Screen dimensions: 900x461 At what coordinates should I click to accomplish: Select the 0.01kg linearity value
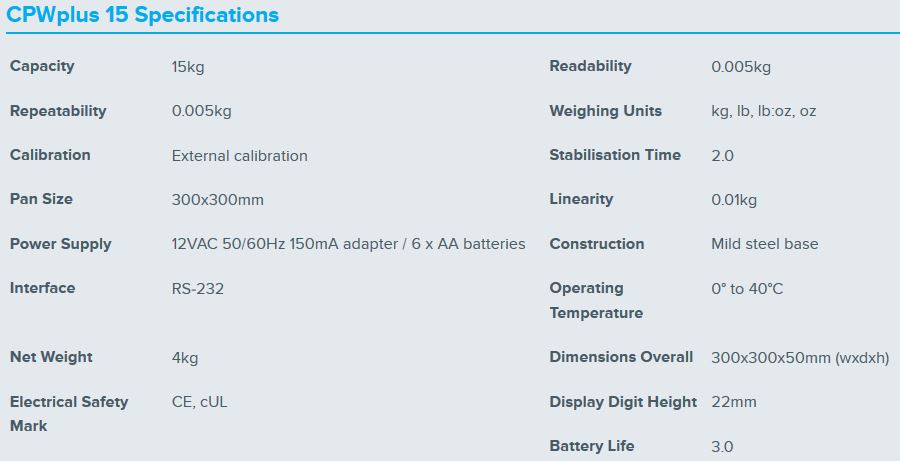coord(734,200)
